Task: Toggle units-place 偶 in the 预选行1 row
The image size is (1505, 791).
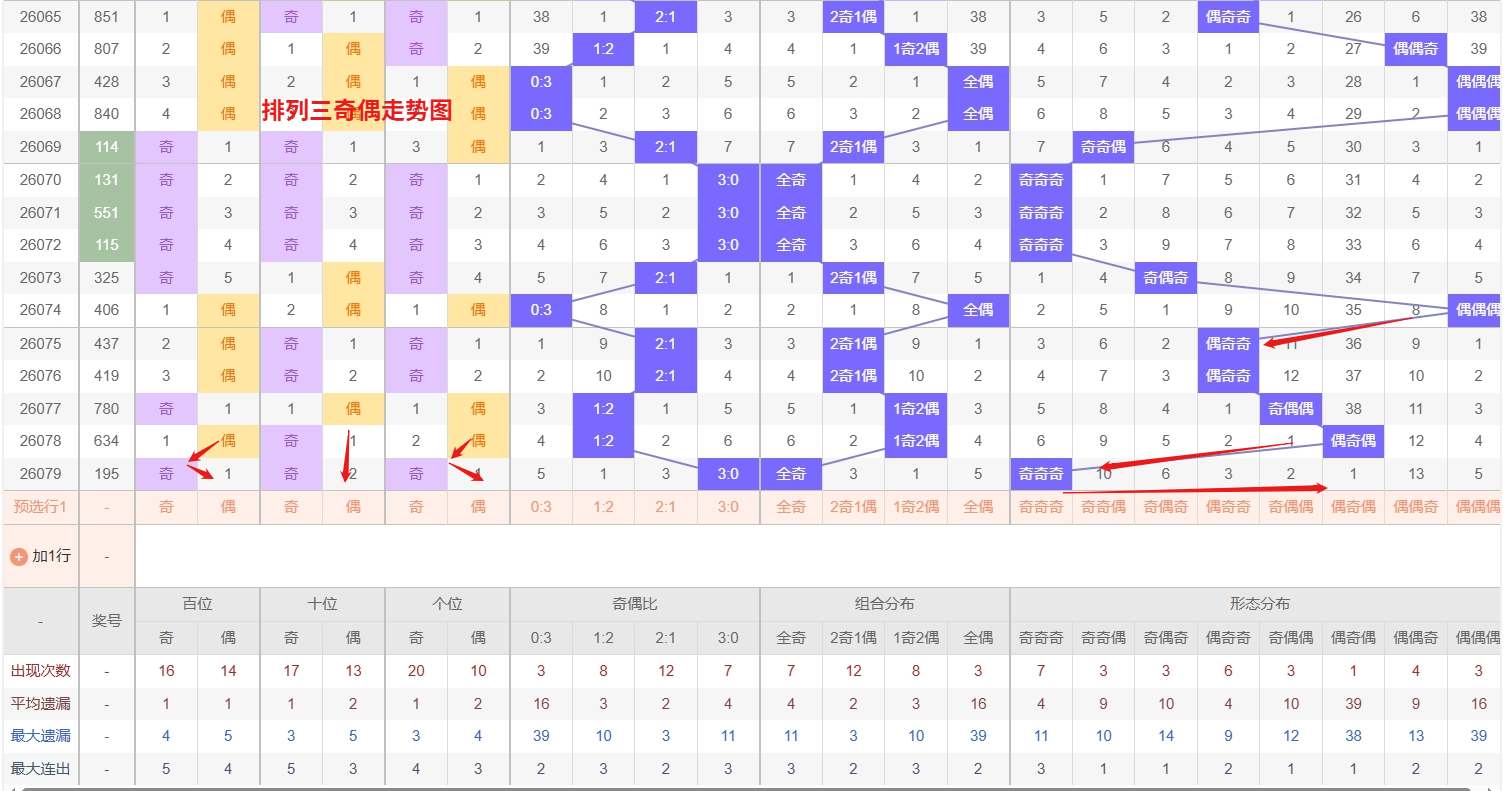Action: (478, 507)
